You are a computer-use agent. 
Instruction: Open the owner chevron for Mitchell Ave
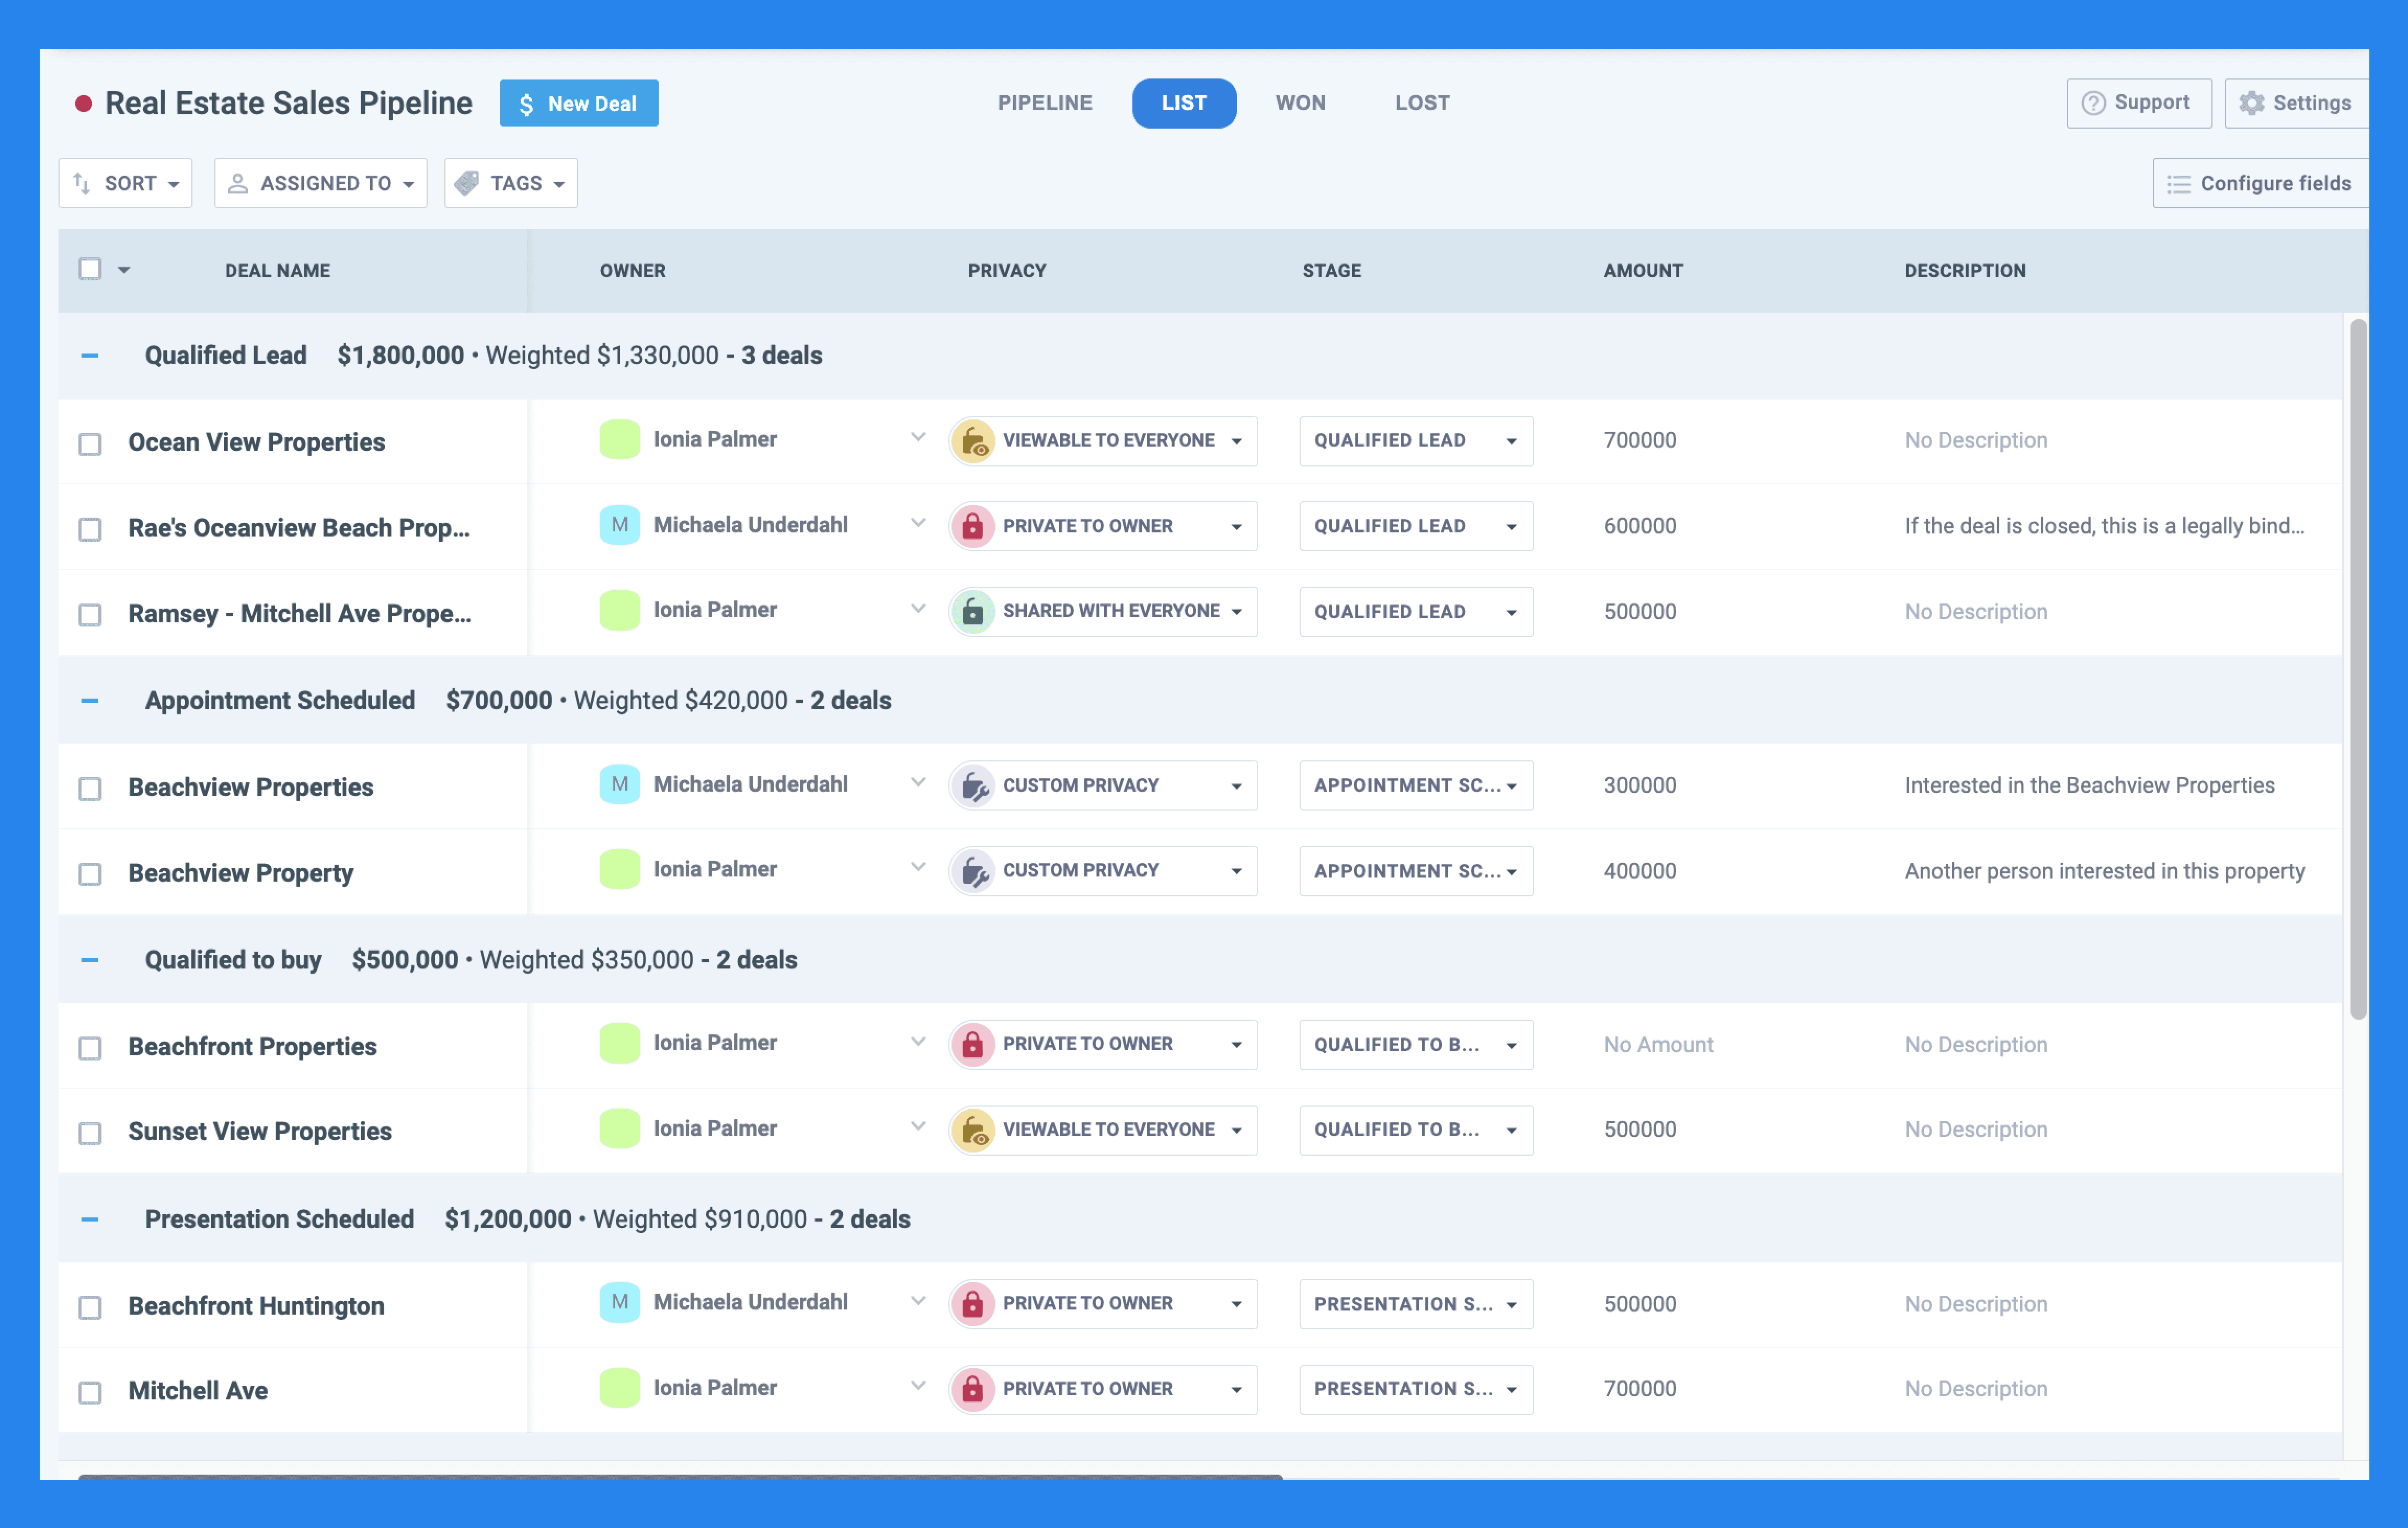click(x=918, y=1386)
